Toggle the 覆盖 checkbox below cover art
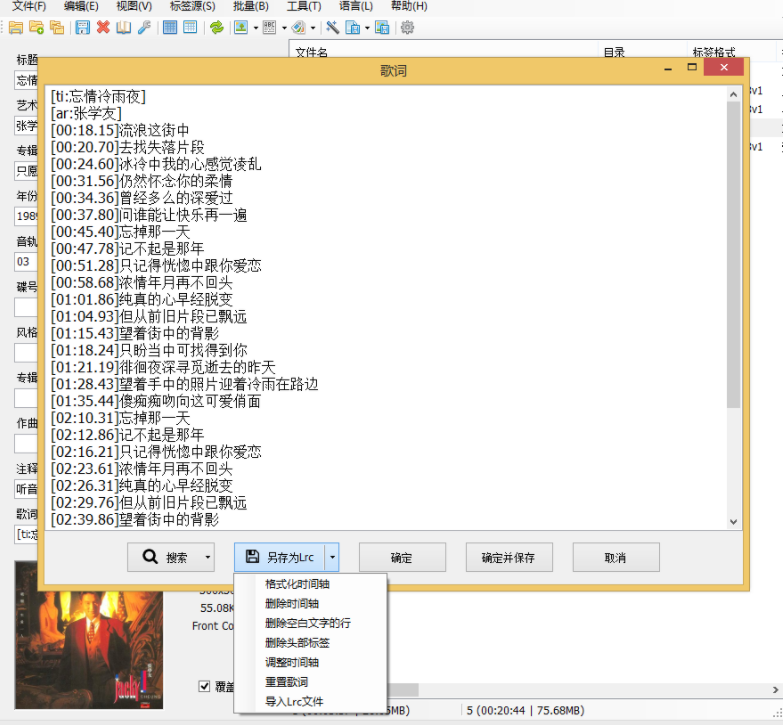The width and height of the screenshot is (783, 725). (x=205, y=686)
